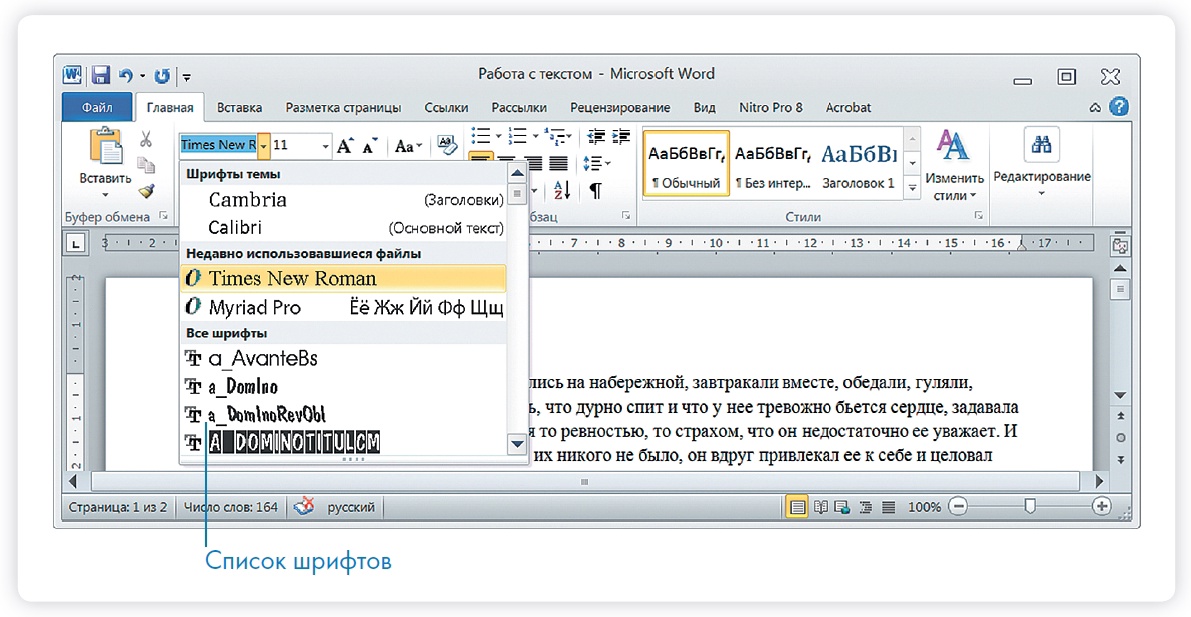Click the Файл button
This screenshot has width=1191, height=617.
[97, 108]
